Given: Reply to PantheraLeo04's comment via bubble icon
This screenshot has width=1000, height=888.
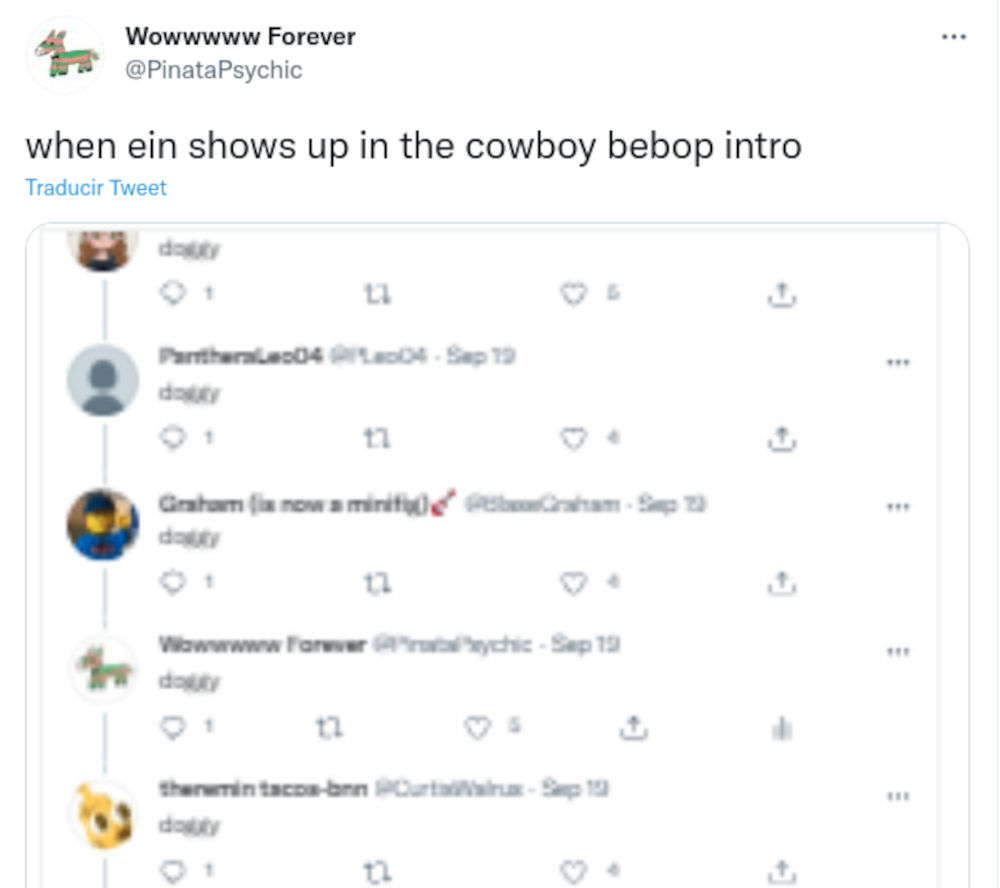Looking at the screenshot, I should [x=172, y=438].
